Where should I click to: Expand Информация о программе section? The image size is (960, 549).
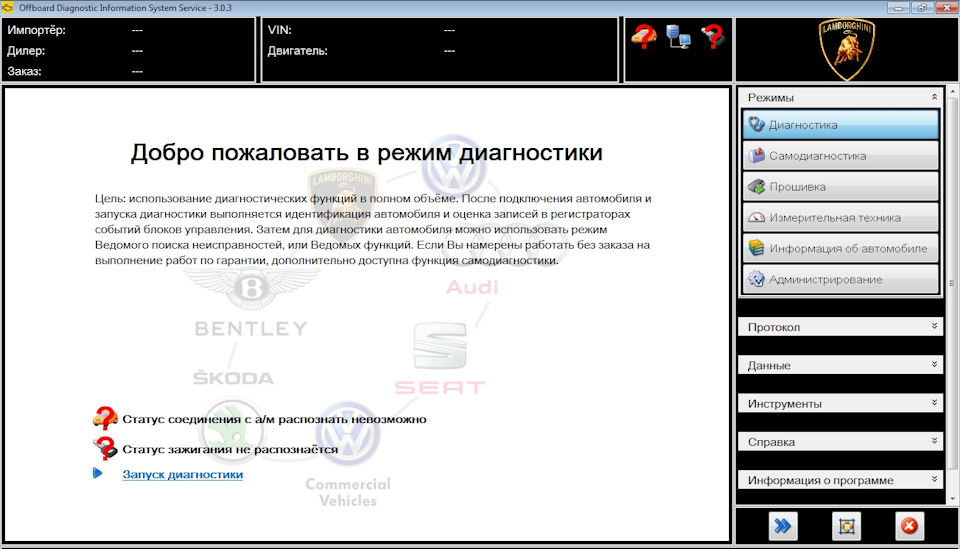point(840,480)
